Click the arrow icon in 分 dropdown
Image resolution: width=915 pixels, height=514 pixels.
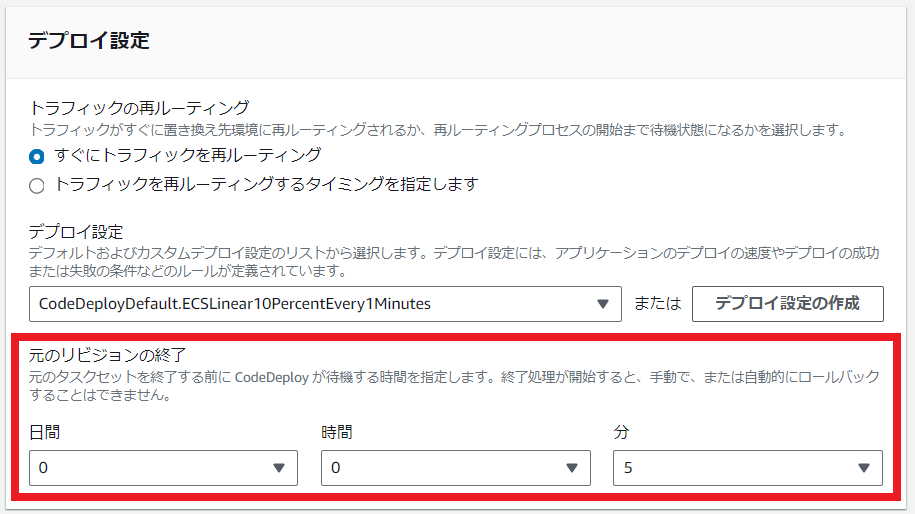[x=864, y=468]
